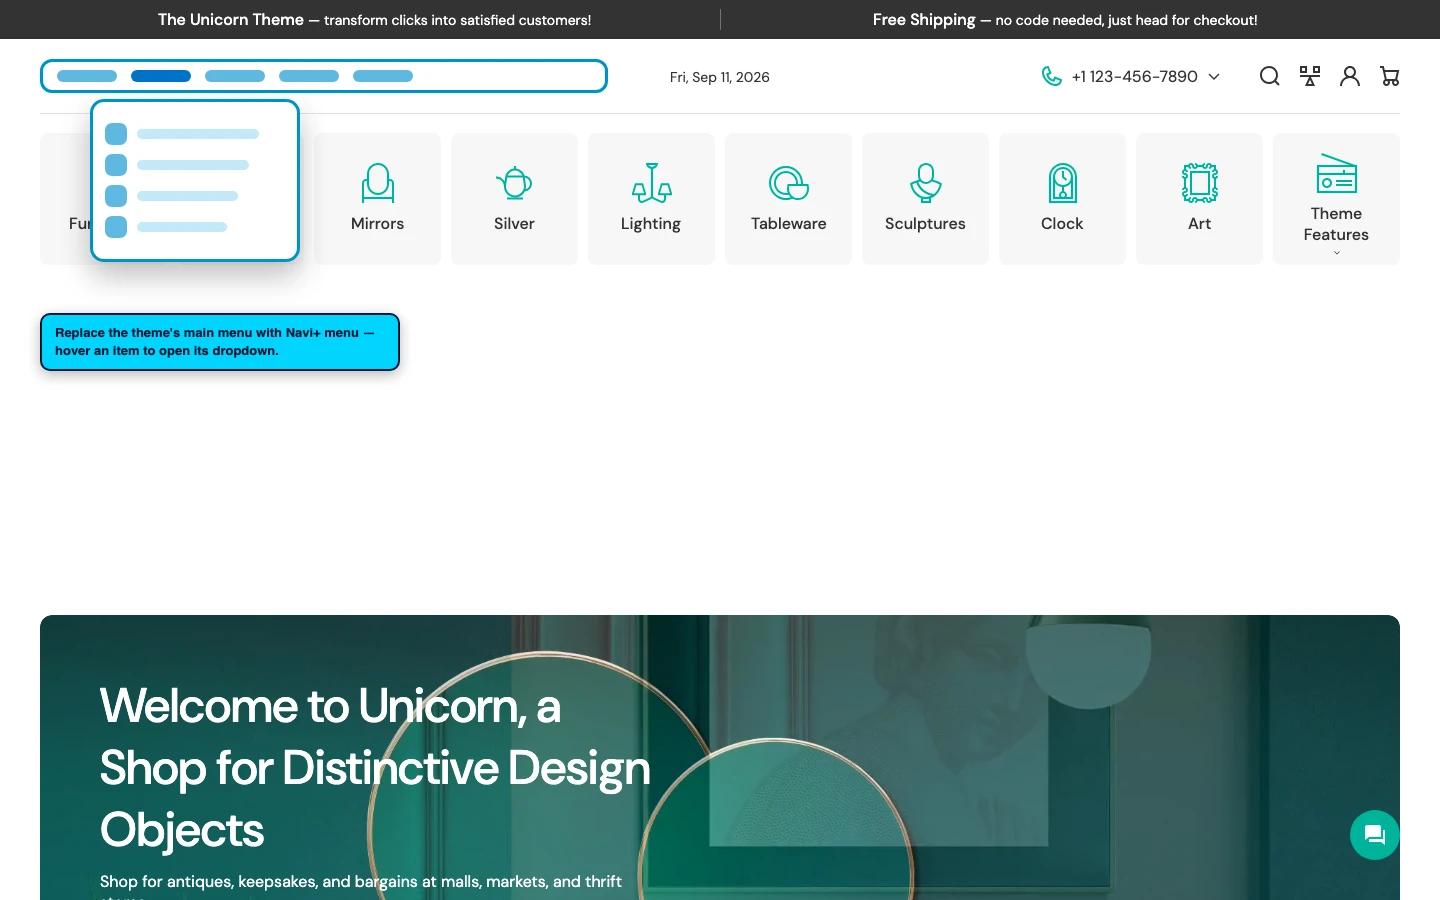Click the 'Free Shipping' announcement text

(923, 19)
